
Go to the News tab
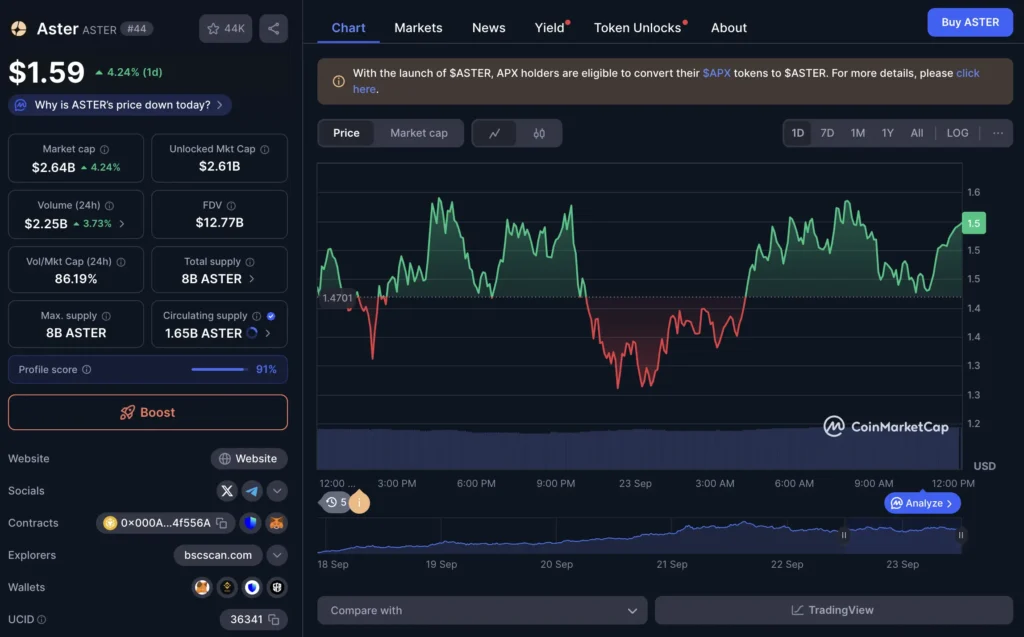(488, 28)
